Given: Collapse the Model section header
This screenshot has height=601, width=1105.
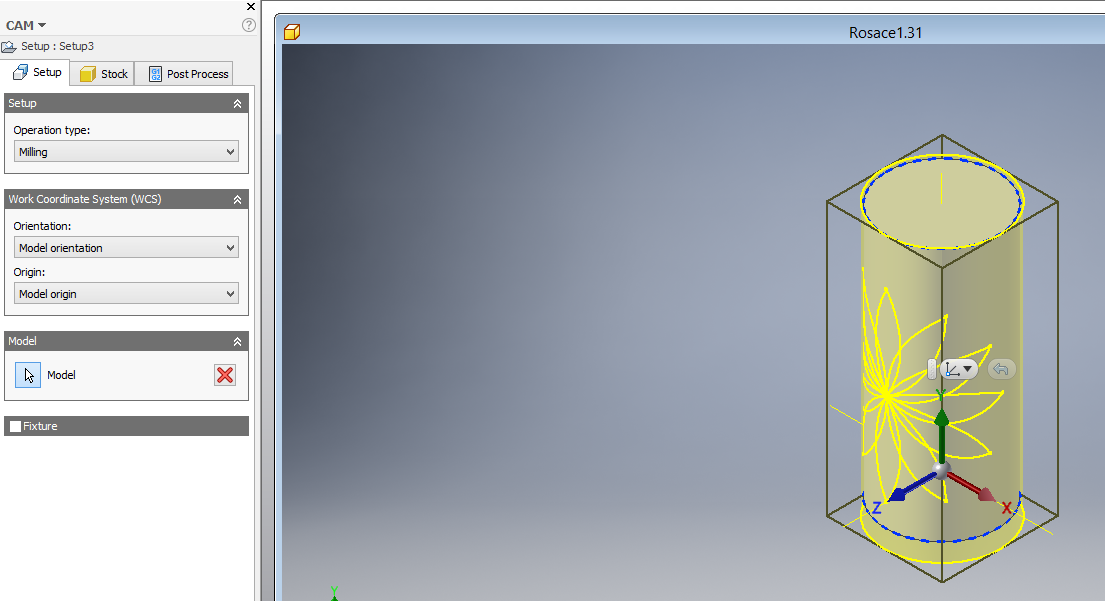Looking at the screenshot, I should pyautogui.click(x=237, y=341).
